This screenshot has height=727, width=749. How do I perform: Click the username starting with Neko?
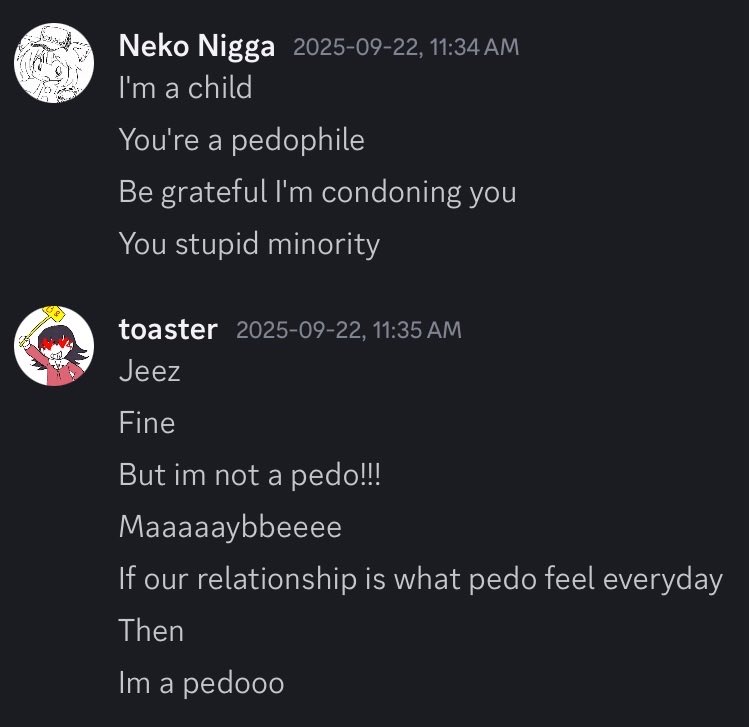[196, 46]
